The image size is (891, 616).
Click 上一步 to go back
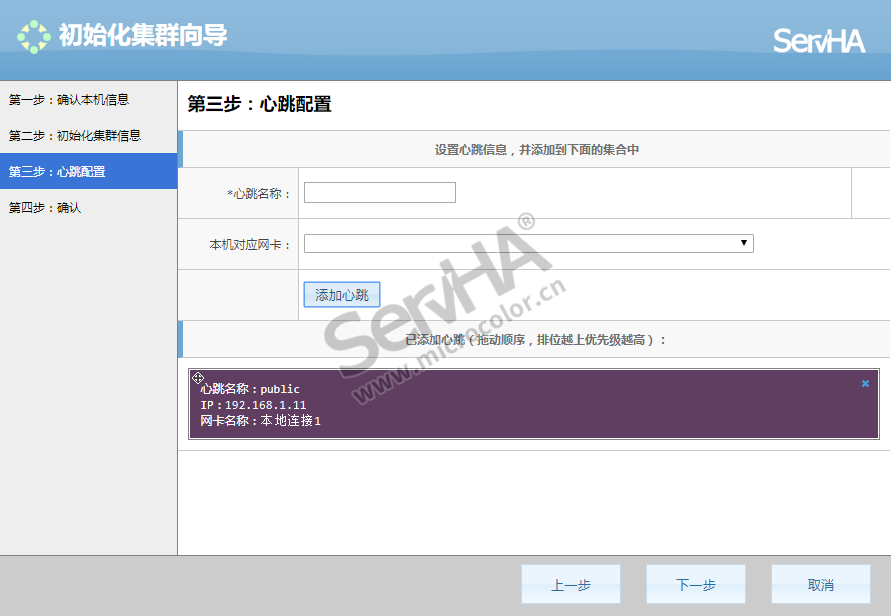point(570,585)
